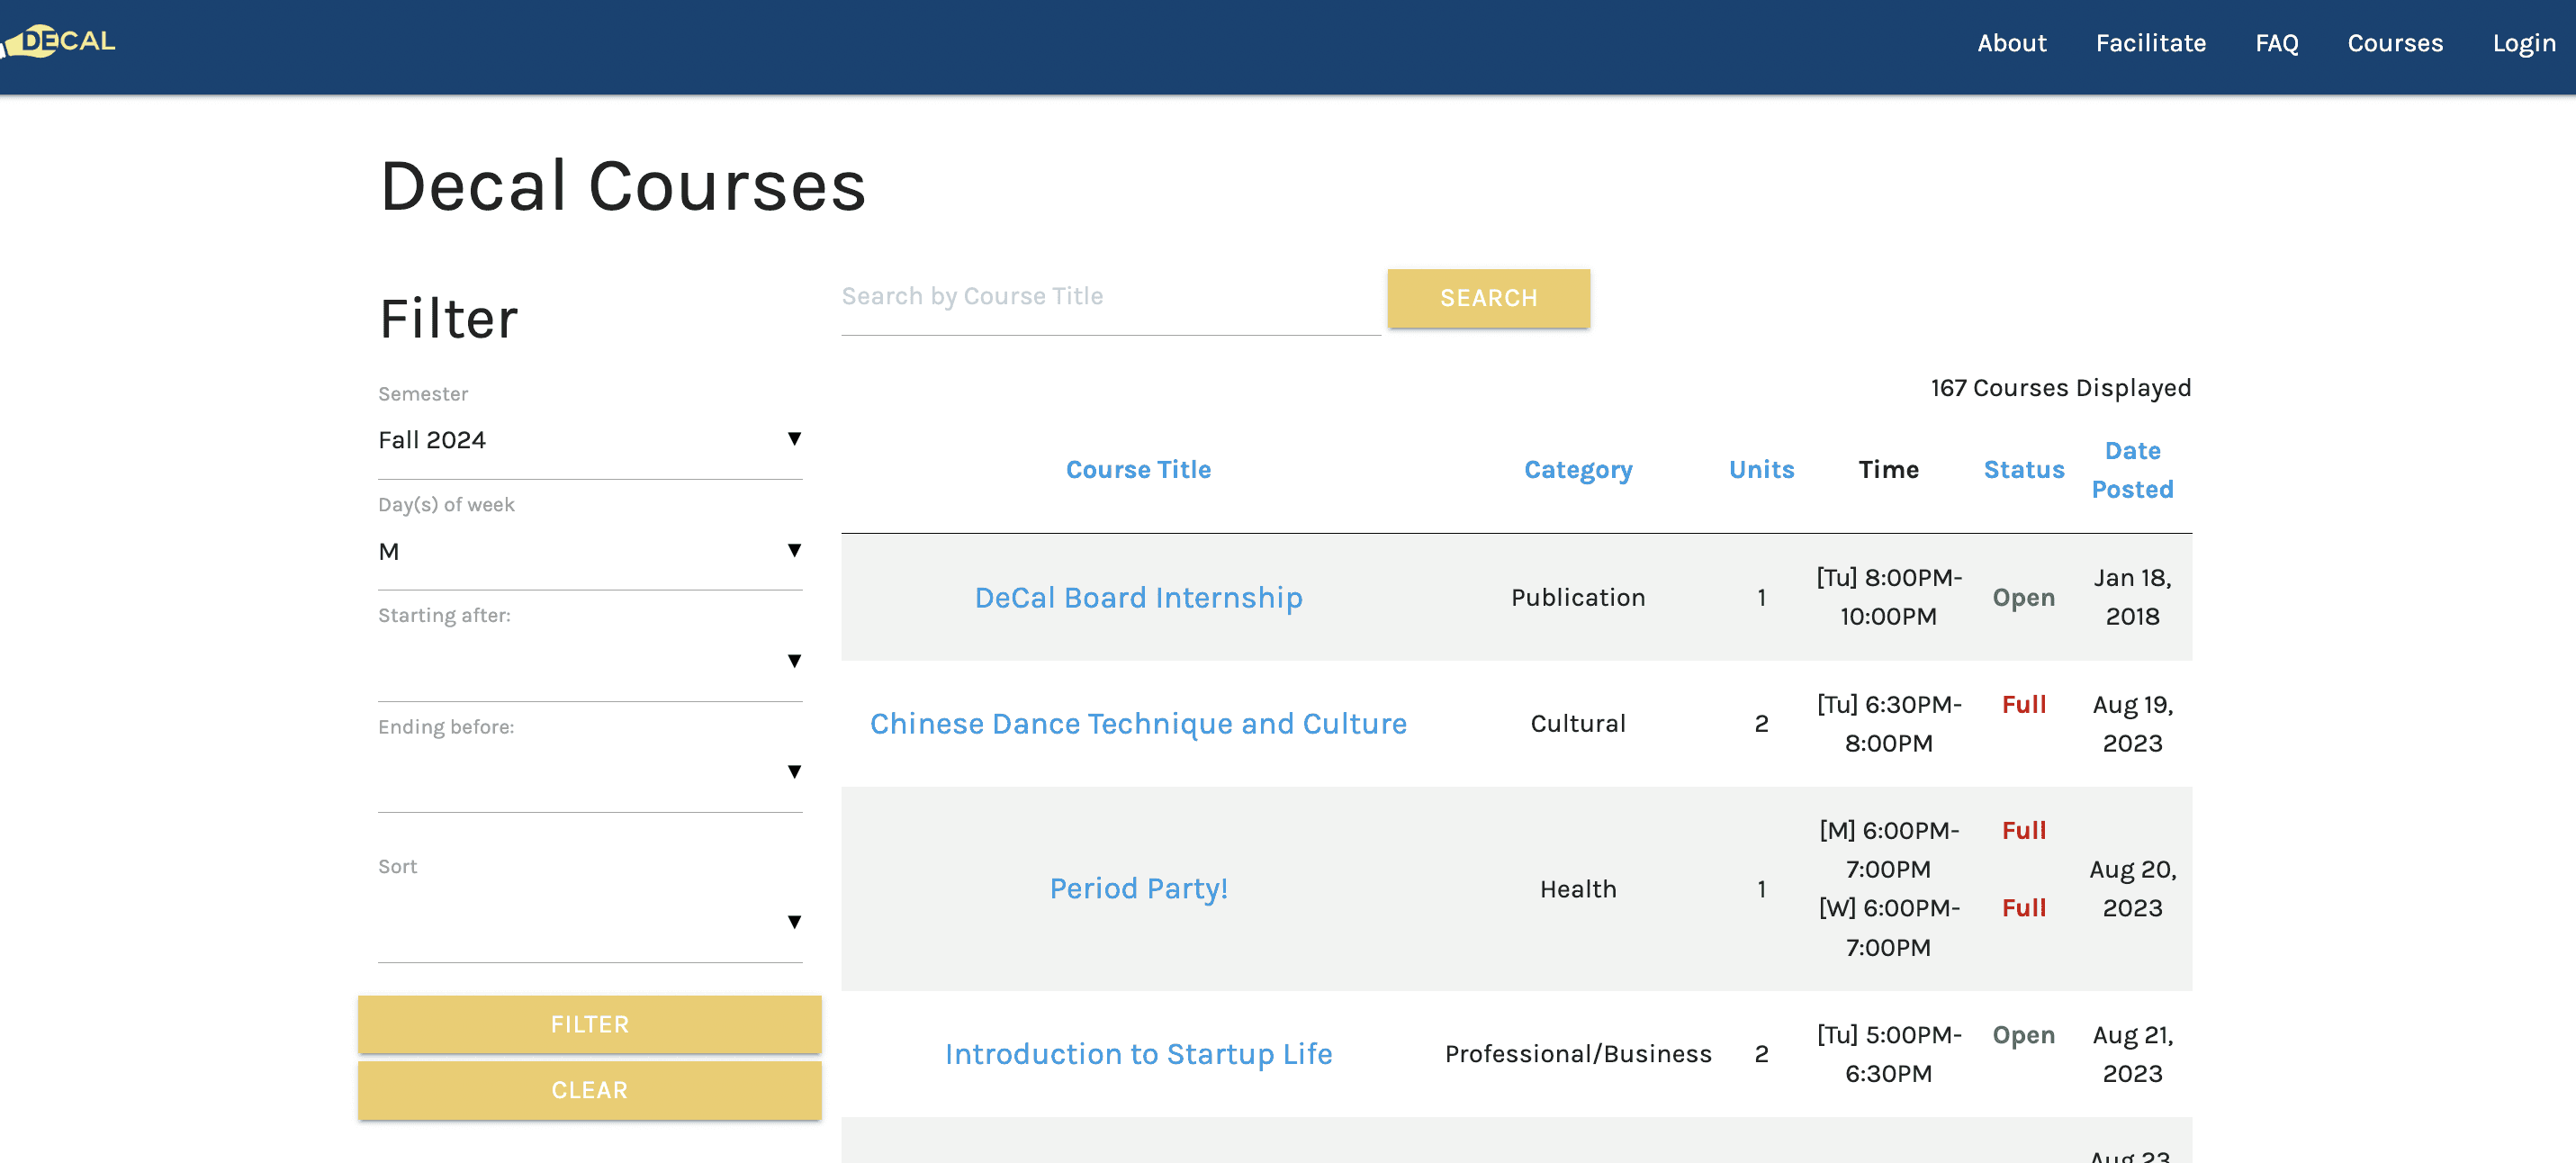Image resolution: width=2576 pixels, height=1163 pixels.
Task: Expand the Day(s) of week dropdown
Action: click(x=589, y=551)
